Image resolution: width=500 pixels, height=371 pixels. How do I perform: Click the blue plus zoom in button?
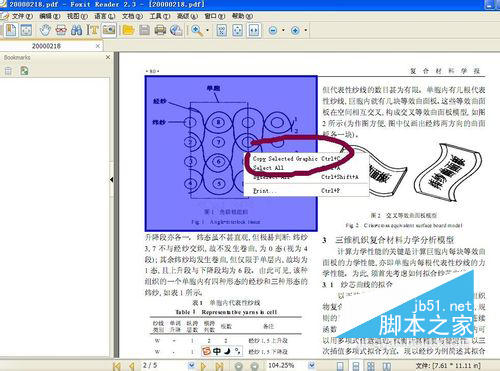(295, 30)
